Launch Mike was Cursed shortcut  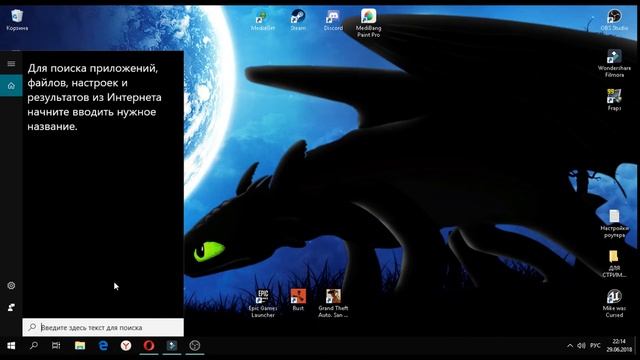click(x=614, y=303)
